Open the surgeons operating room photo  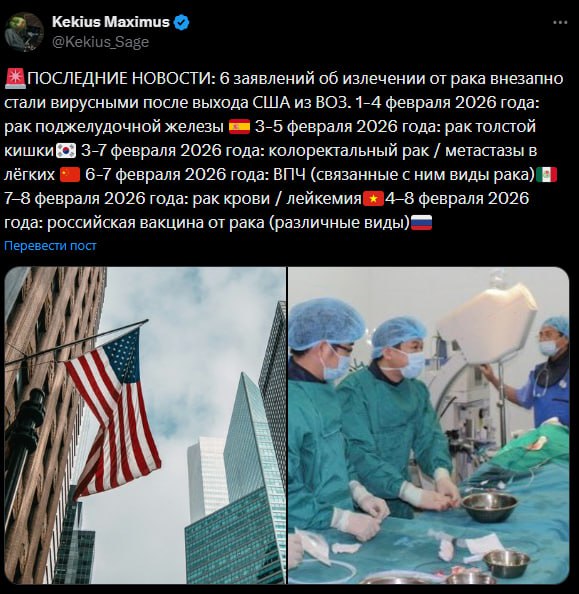(429, 425)
